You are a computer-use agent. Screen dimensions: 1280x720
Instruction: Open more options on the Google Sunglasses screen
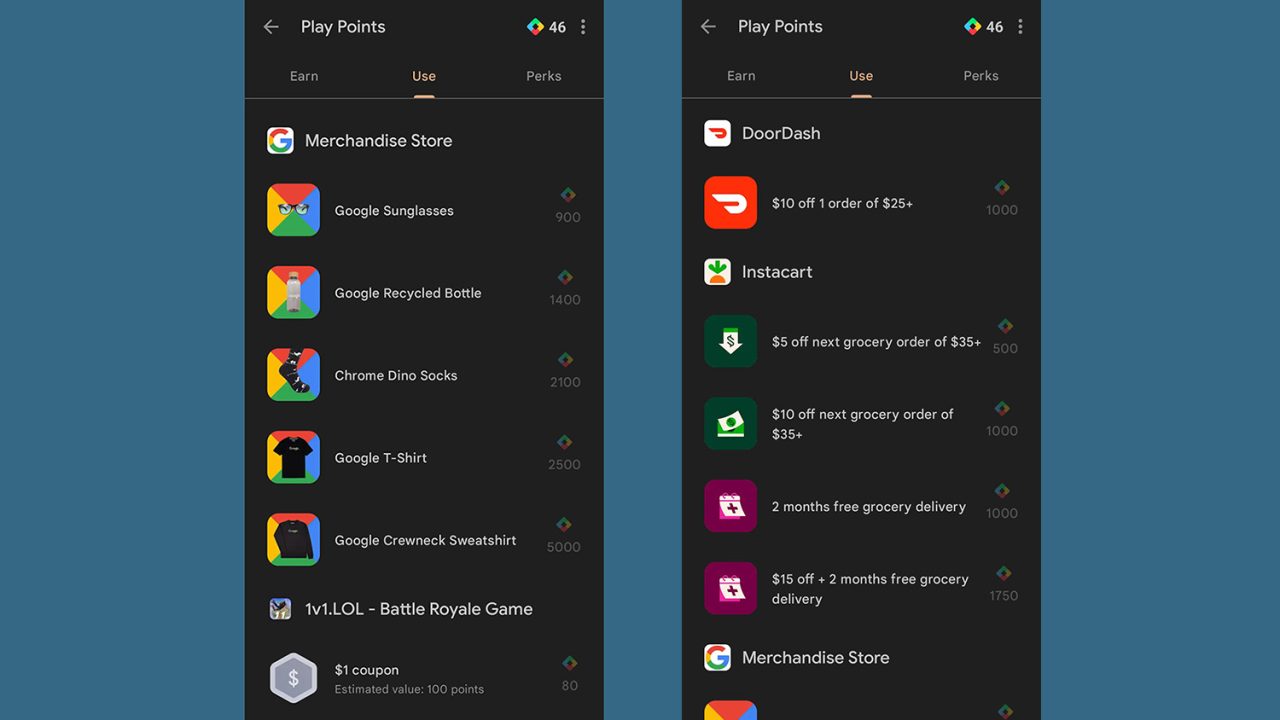click(583, 27)
